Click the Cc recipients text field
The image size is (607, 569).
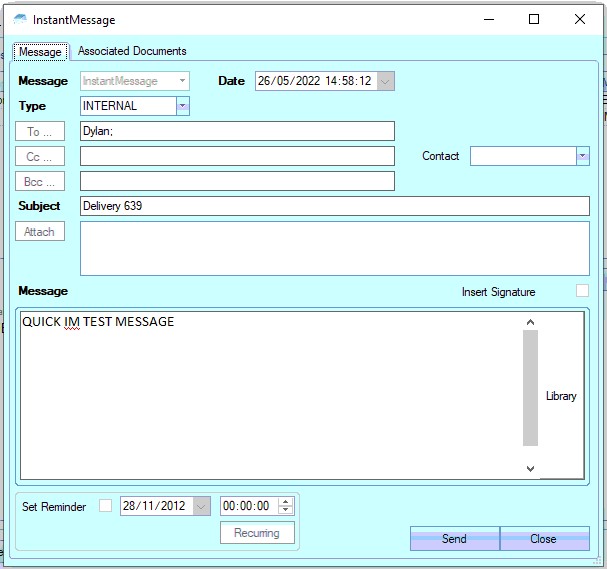pos(237,156)
